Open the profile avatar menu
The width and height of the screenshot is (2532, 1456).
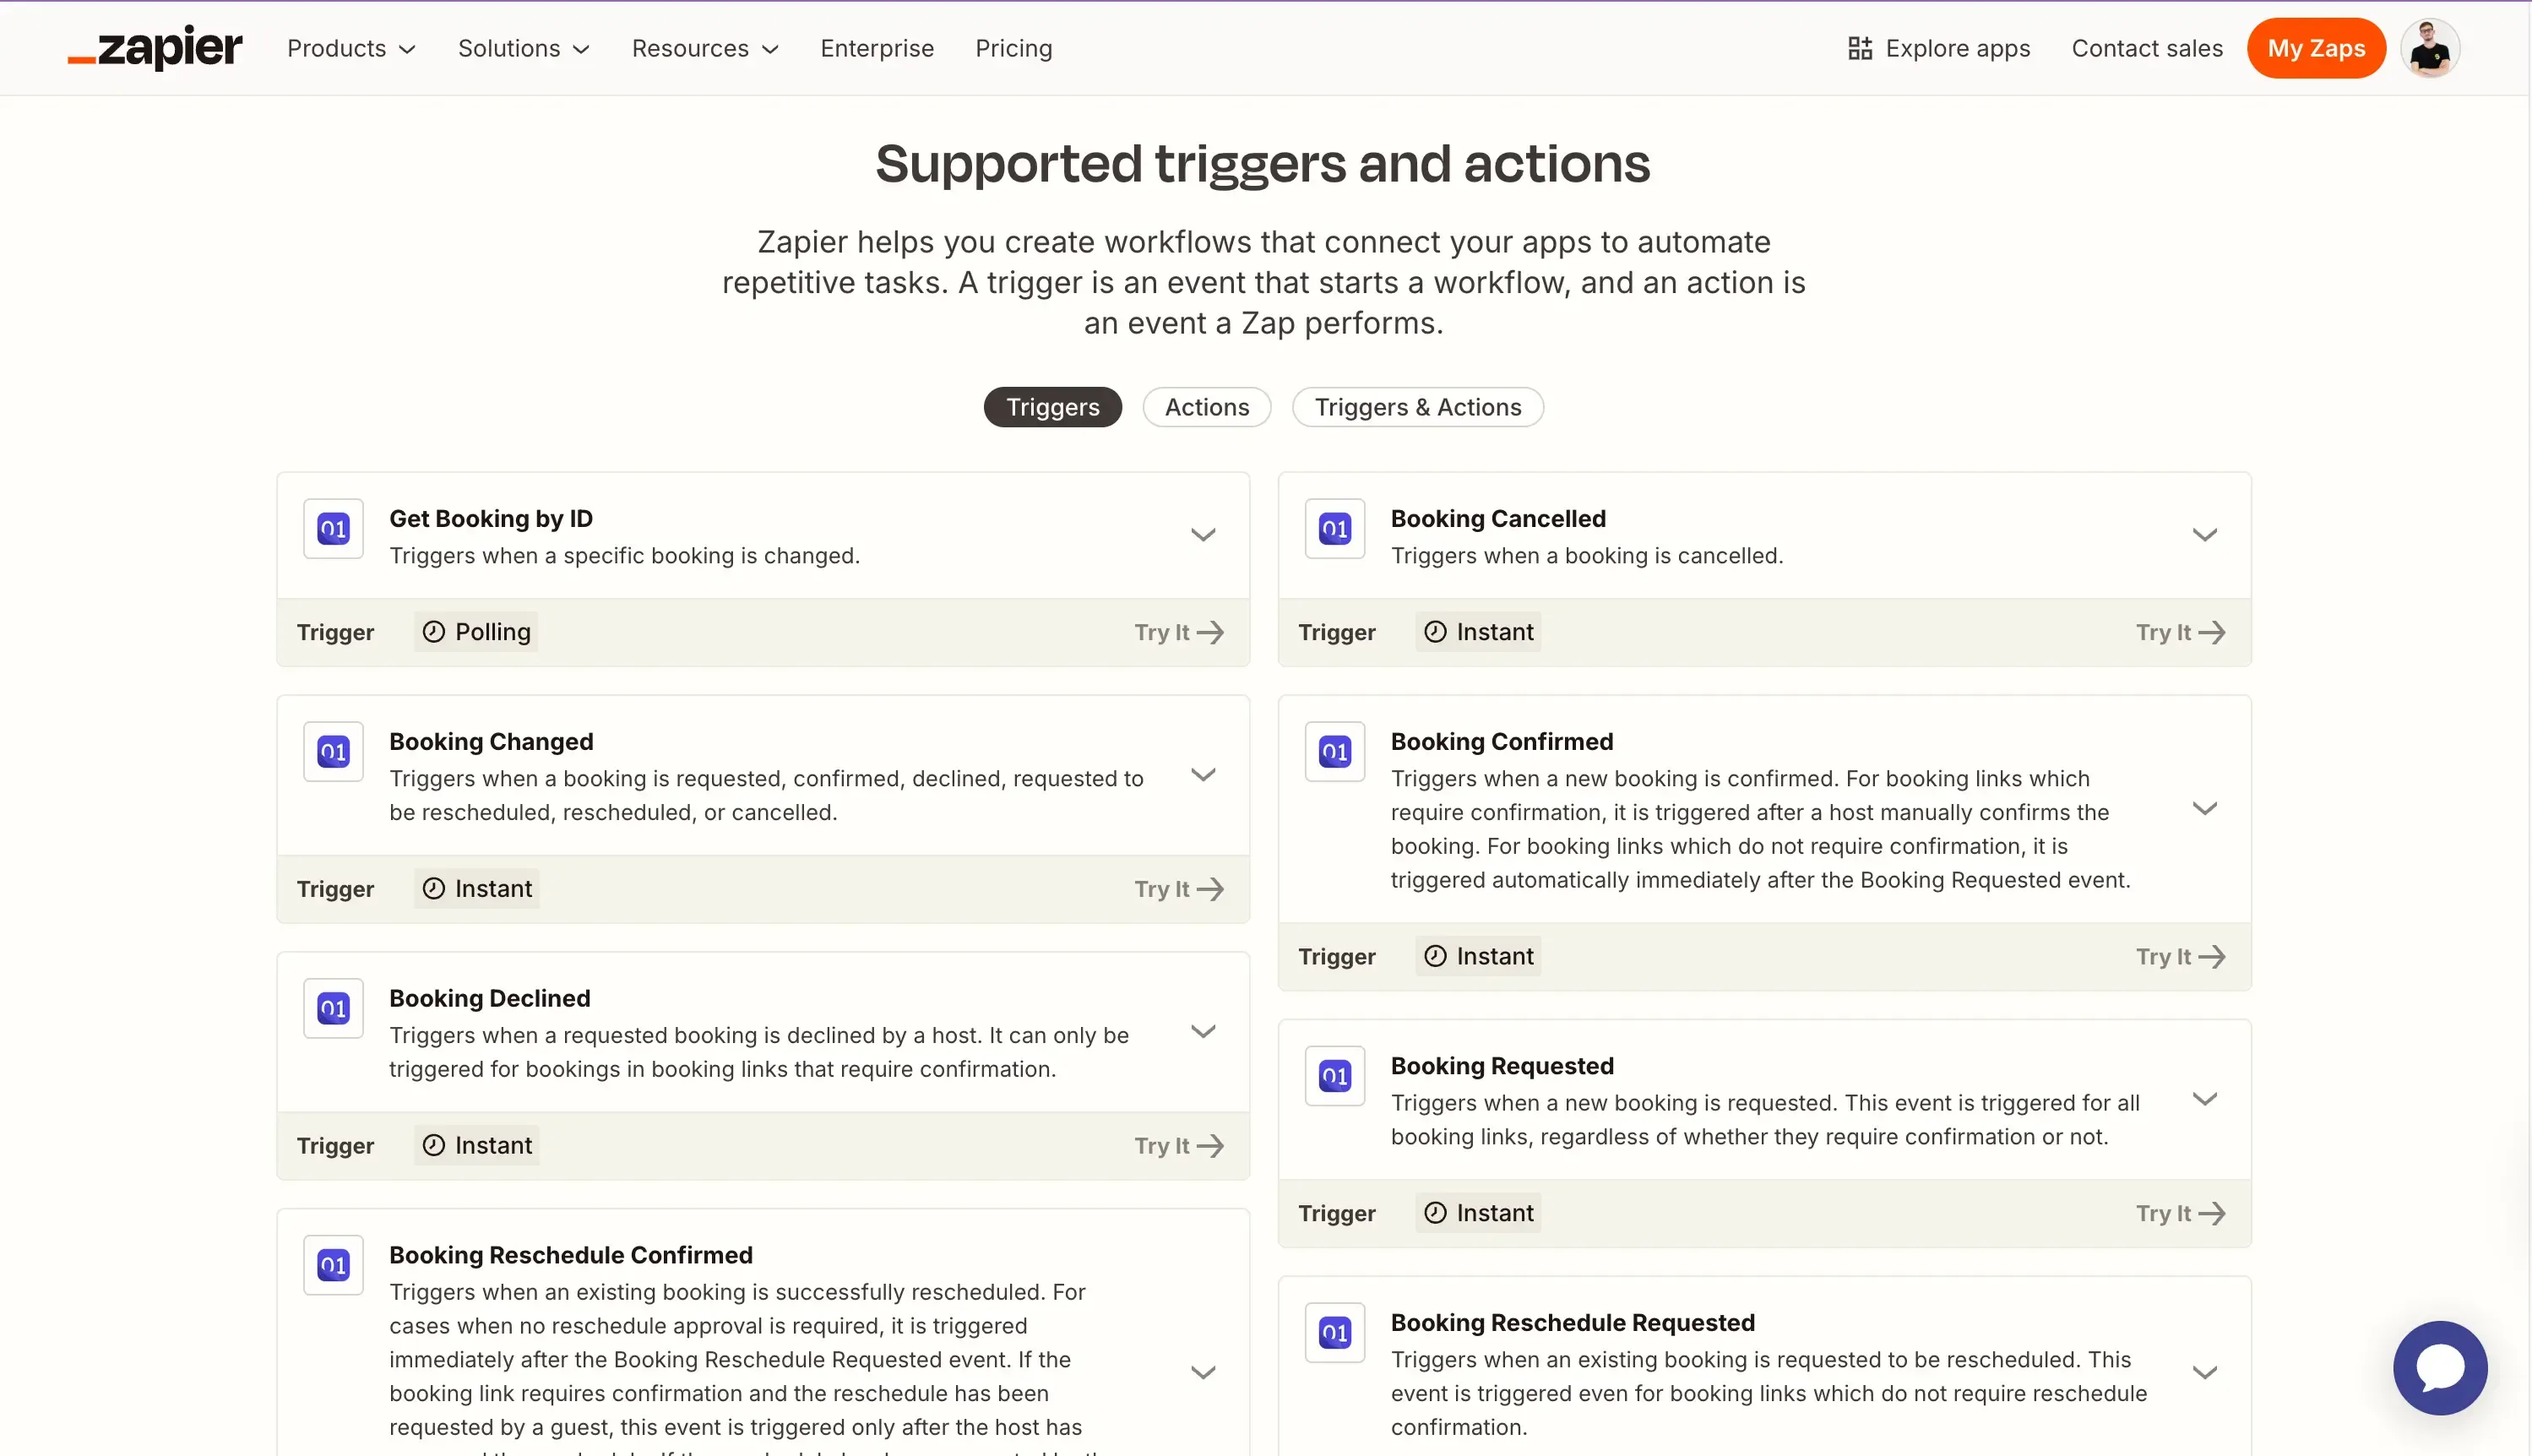coord(2430,47)
